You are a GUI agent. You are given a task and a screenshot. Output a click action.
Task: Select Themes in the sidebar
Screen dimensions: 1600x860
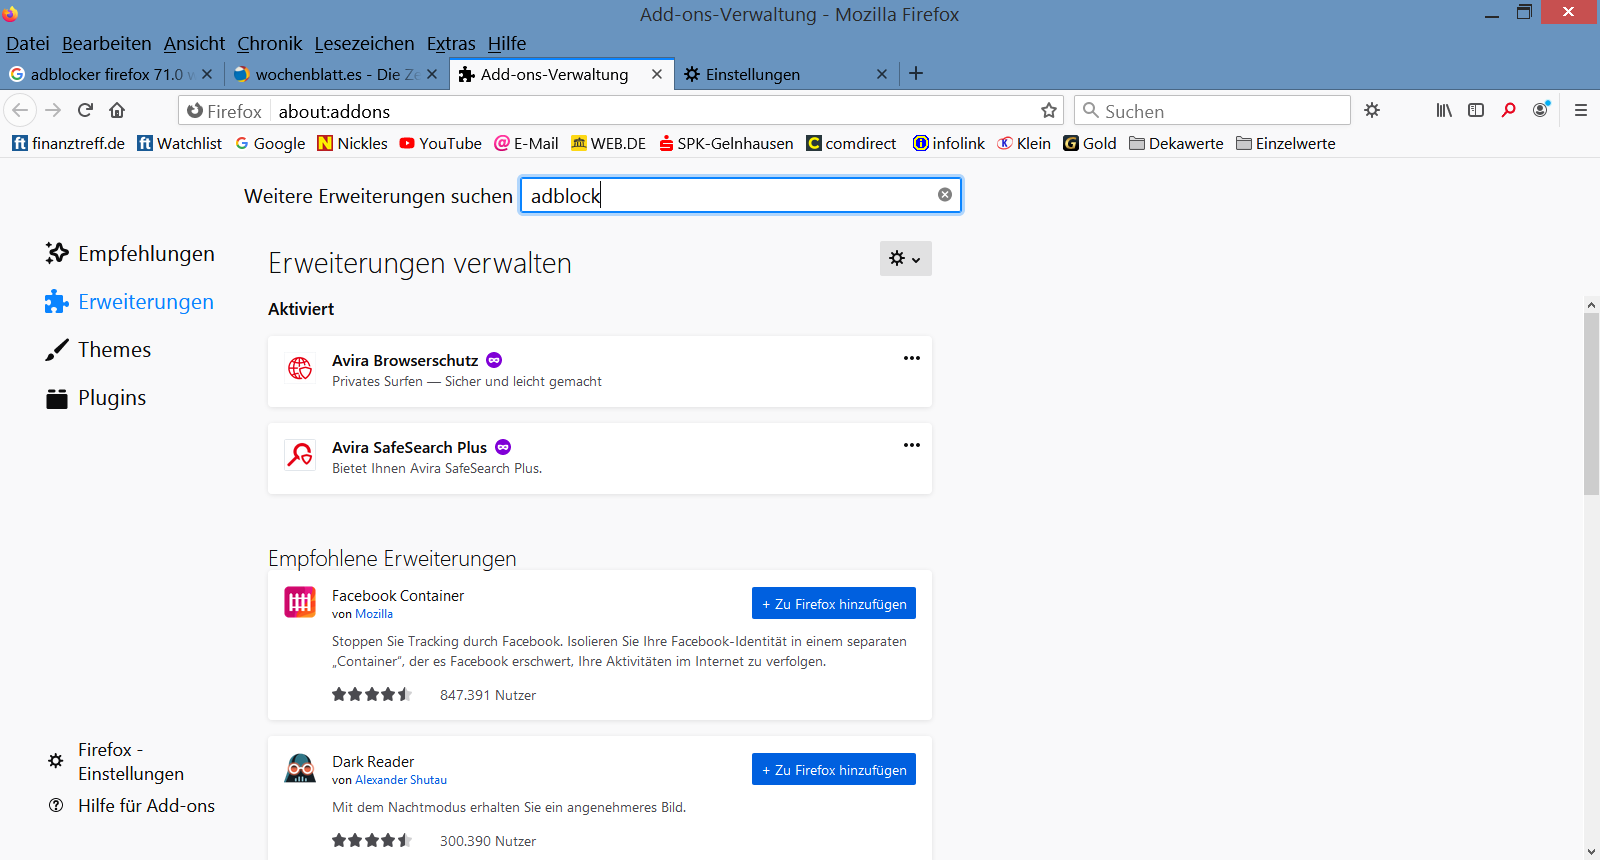coord(98,350)
